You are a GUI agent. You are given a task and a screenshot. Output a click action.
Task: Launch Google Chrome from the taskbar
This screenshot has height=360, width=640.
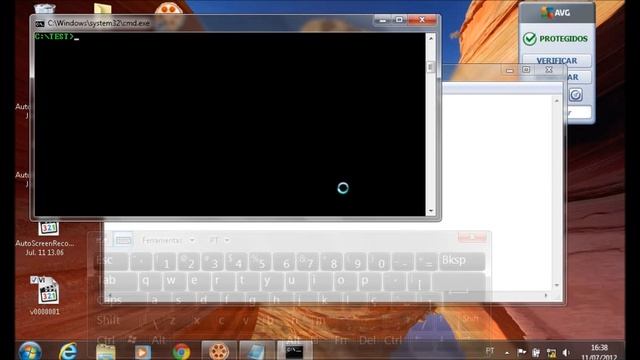coord(181,352)
